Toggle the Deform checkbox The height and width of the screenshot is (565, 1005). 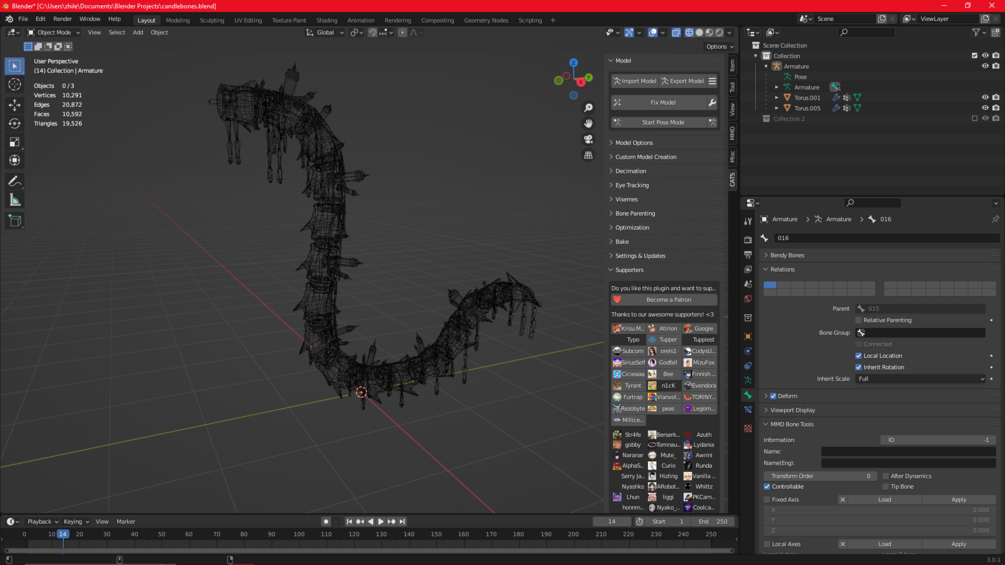click(773, 396)
